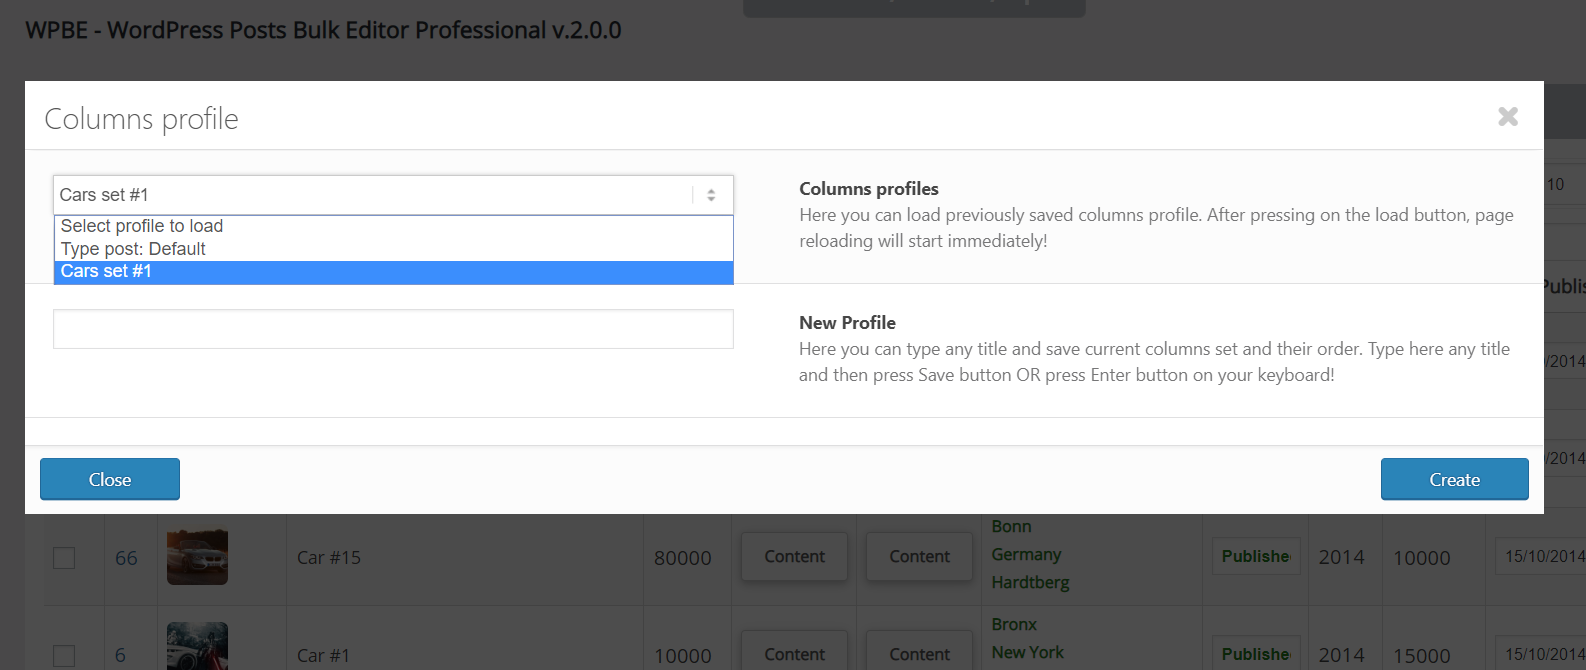Click the Bonn location term
Image resolution: width=1586 pixels, height=670 pixels.
(x=1011, y=527)
